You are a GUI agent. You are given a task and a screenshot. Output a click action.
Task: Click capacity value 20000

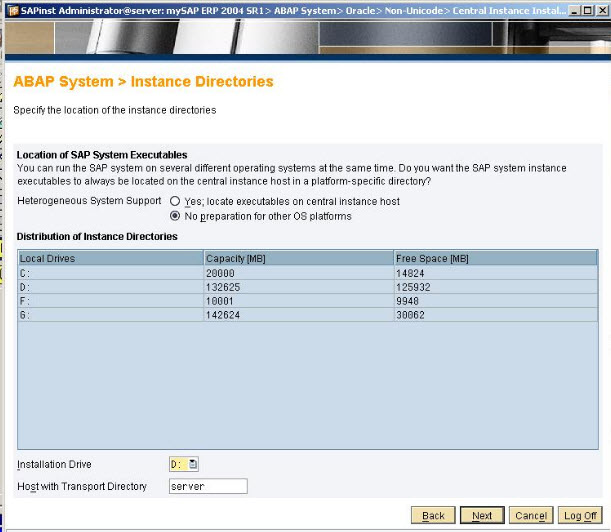click(220, 273)
